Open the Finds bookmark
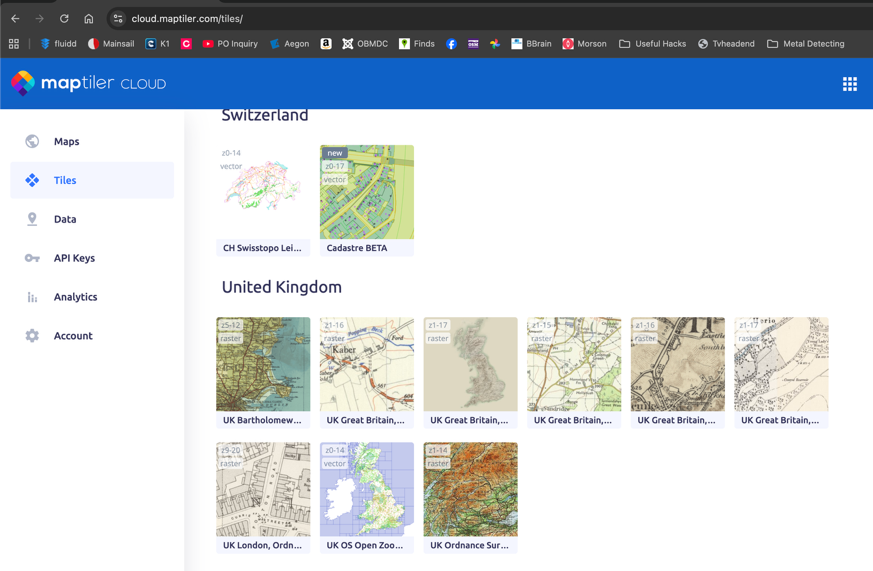 (x=416, y=43)
